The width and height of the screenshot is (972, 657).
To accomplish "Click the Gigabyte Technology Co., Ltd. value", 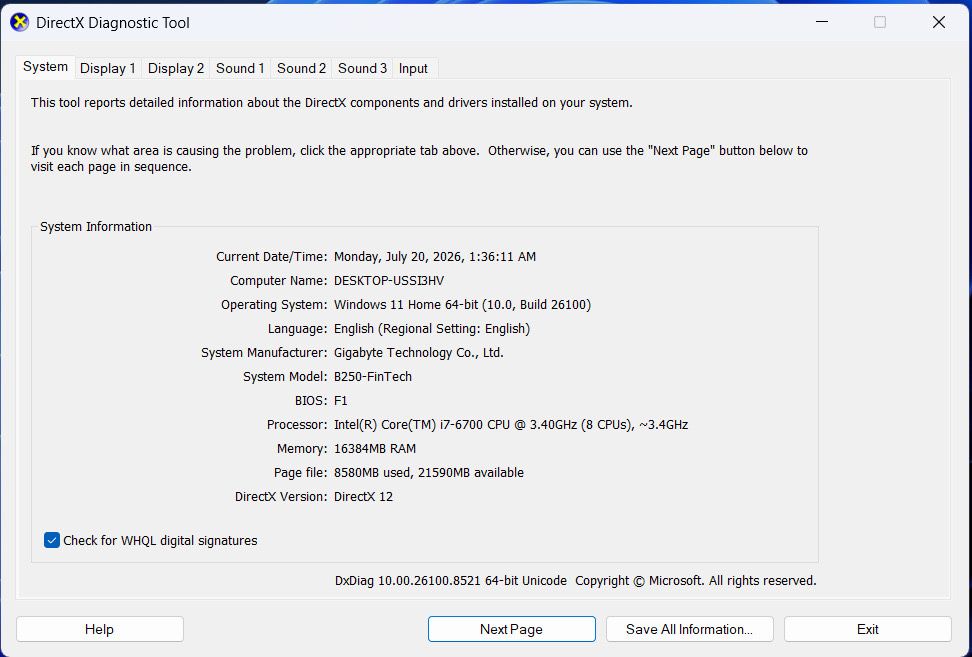I will [418, 353].
